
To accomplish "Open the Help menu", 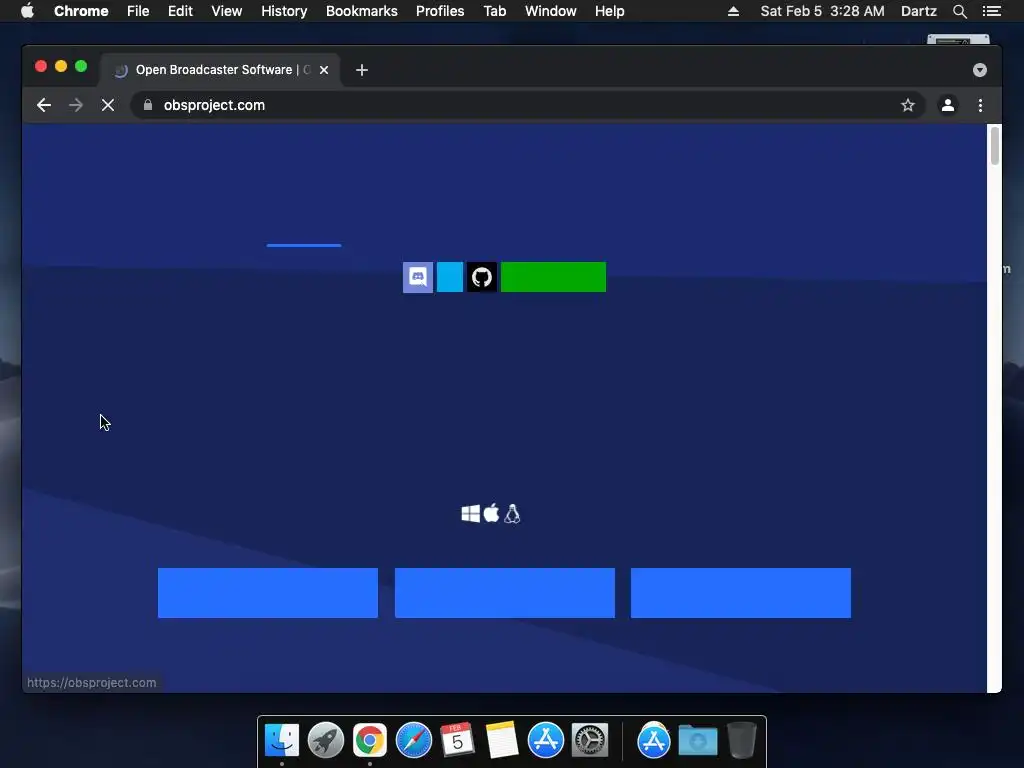I will (609, 11).
